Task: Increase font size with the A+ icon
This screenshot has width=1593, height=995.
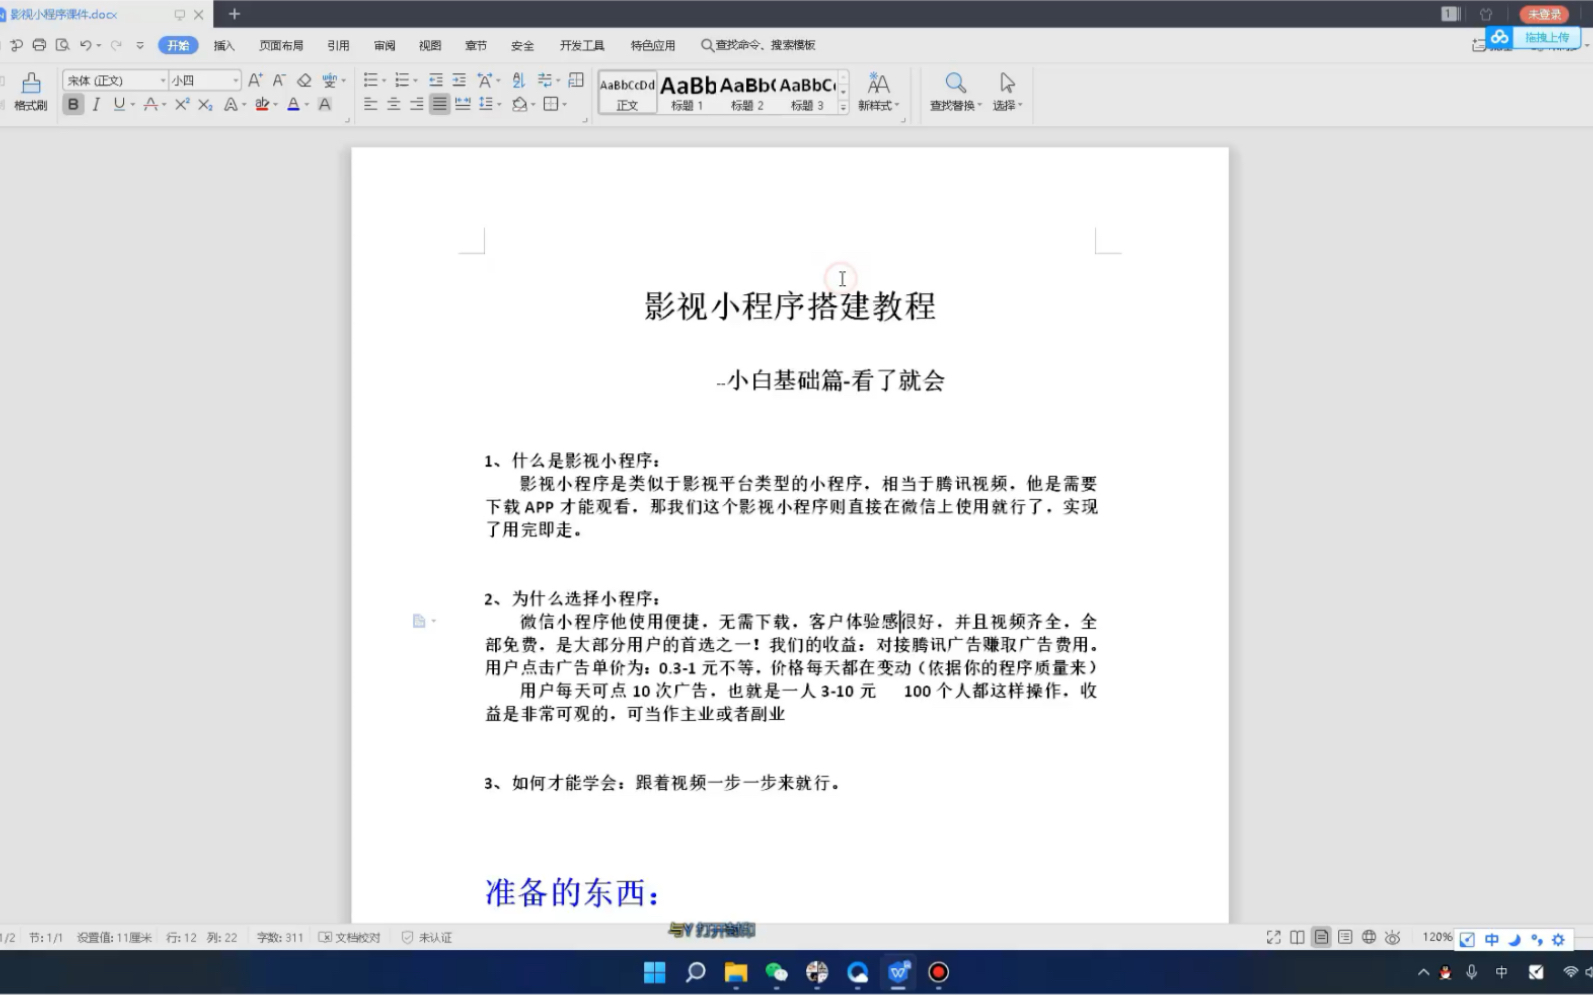Action: (x=255, y=80)
